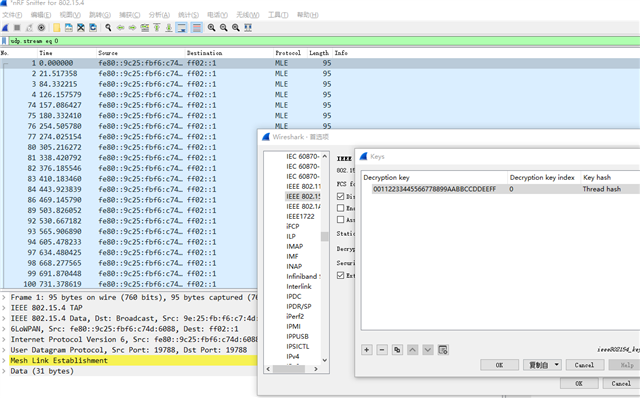Click protocol list horizontal scrollbar

[289, 369]
